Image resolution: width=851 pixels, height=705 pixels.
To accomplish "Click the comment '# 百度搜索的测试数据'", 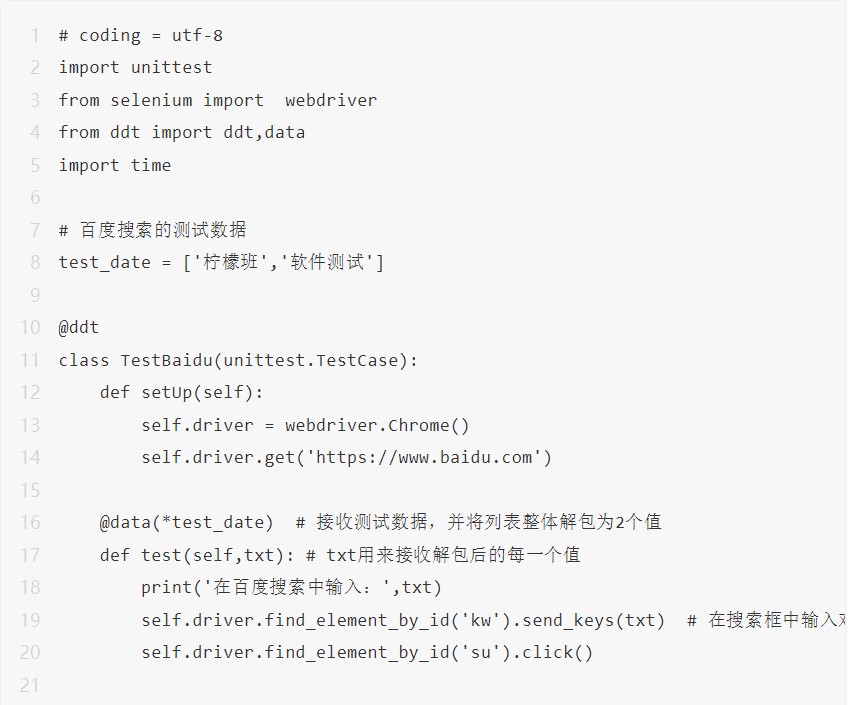I will coord(152,230).
